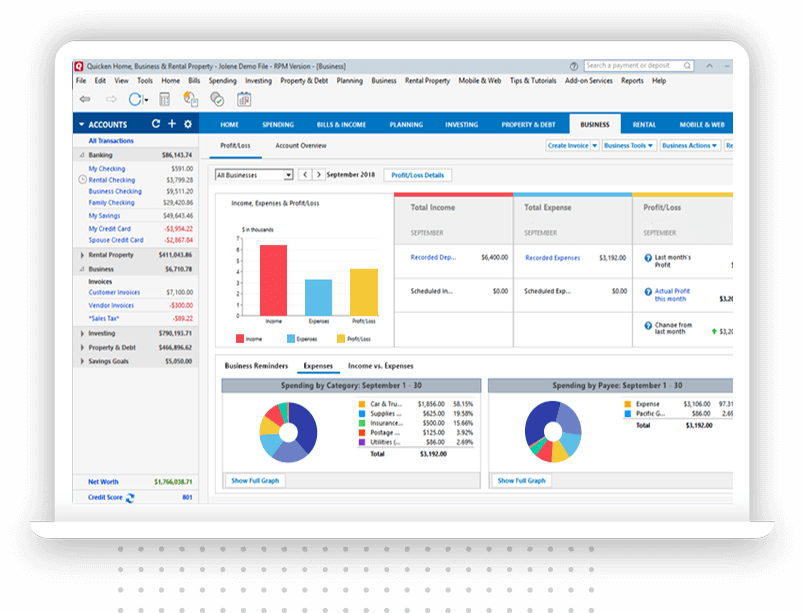Click the Actual Profit this month link
804x613 pixels.
click(x=672, y=295)
